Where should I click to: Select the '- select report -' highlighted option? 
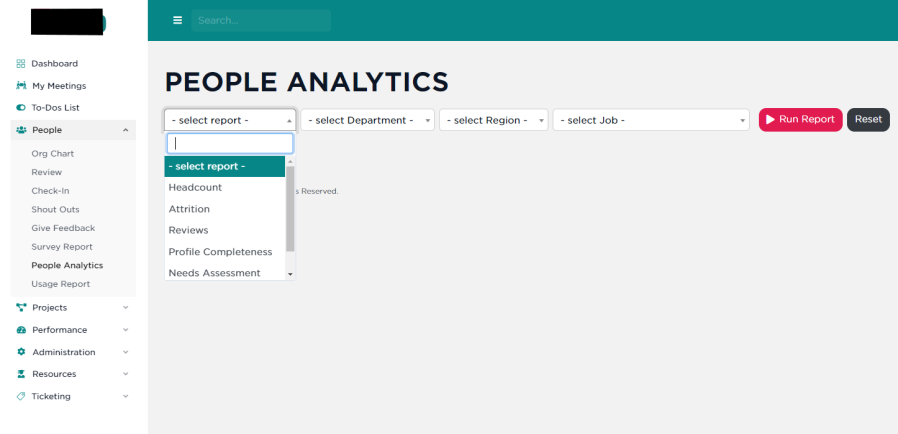click(224, 167)
